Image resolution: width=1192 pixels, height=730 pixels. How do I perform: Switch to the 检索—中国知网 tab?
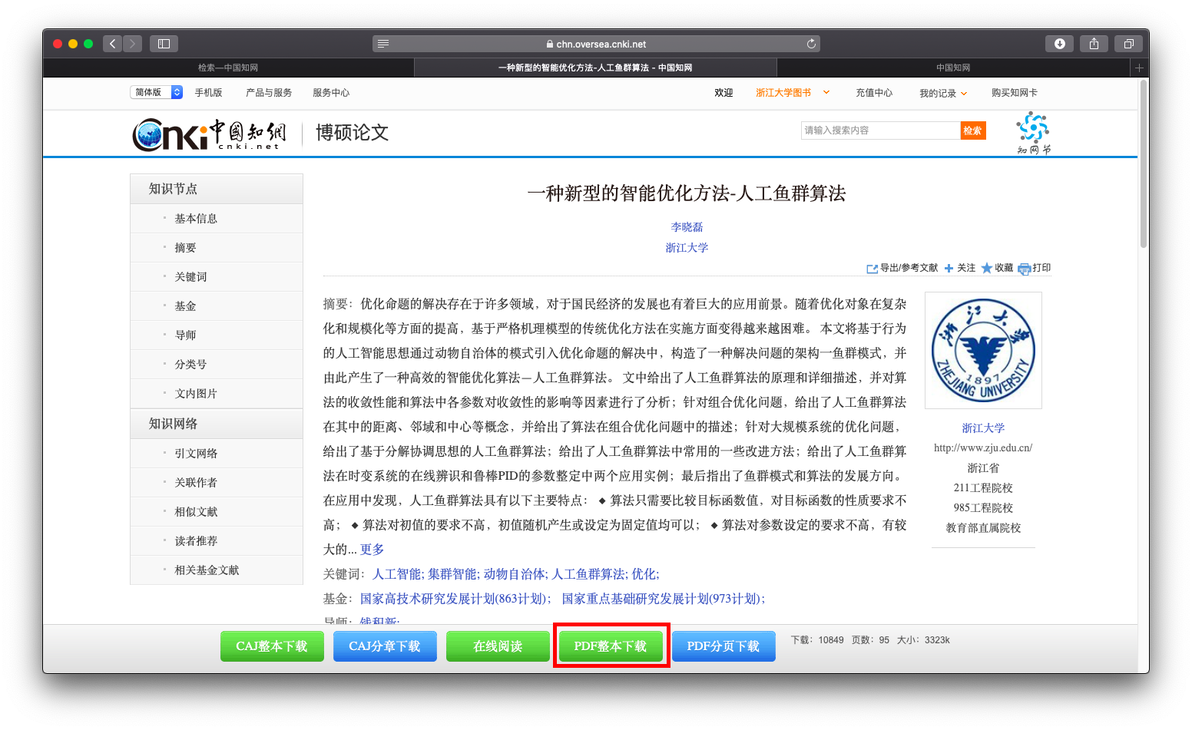pyautogui.click(x=228, y=68)
